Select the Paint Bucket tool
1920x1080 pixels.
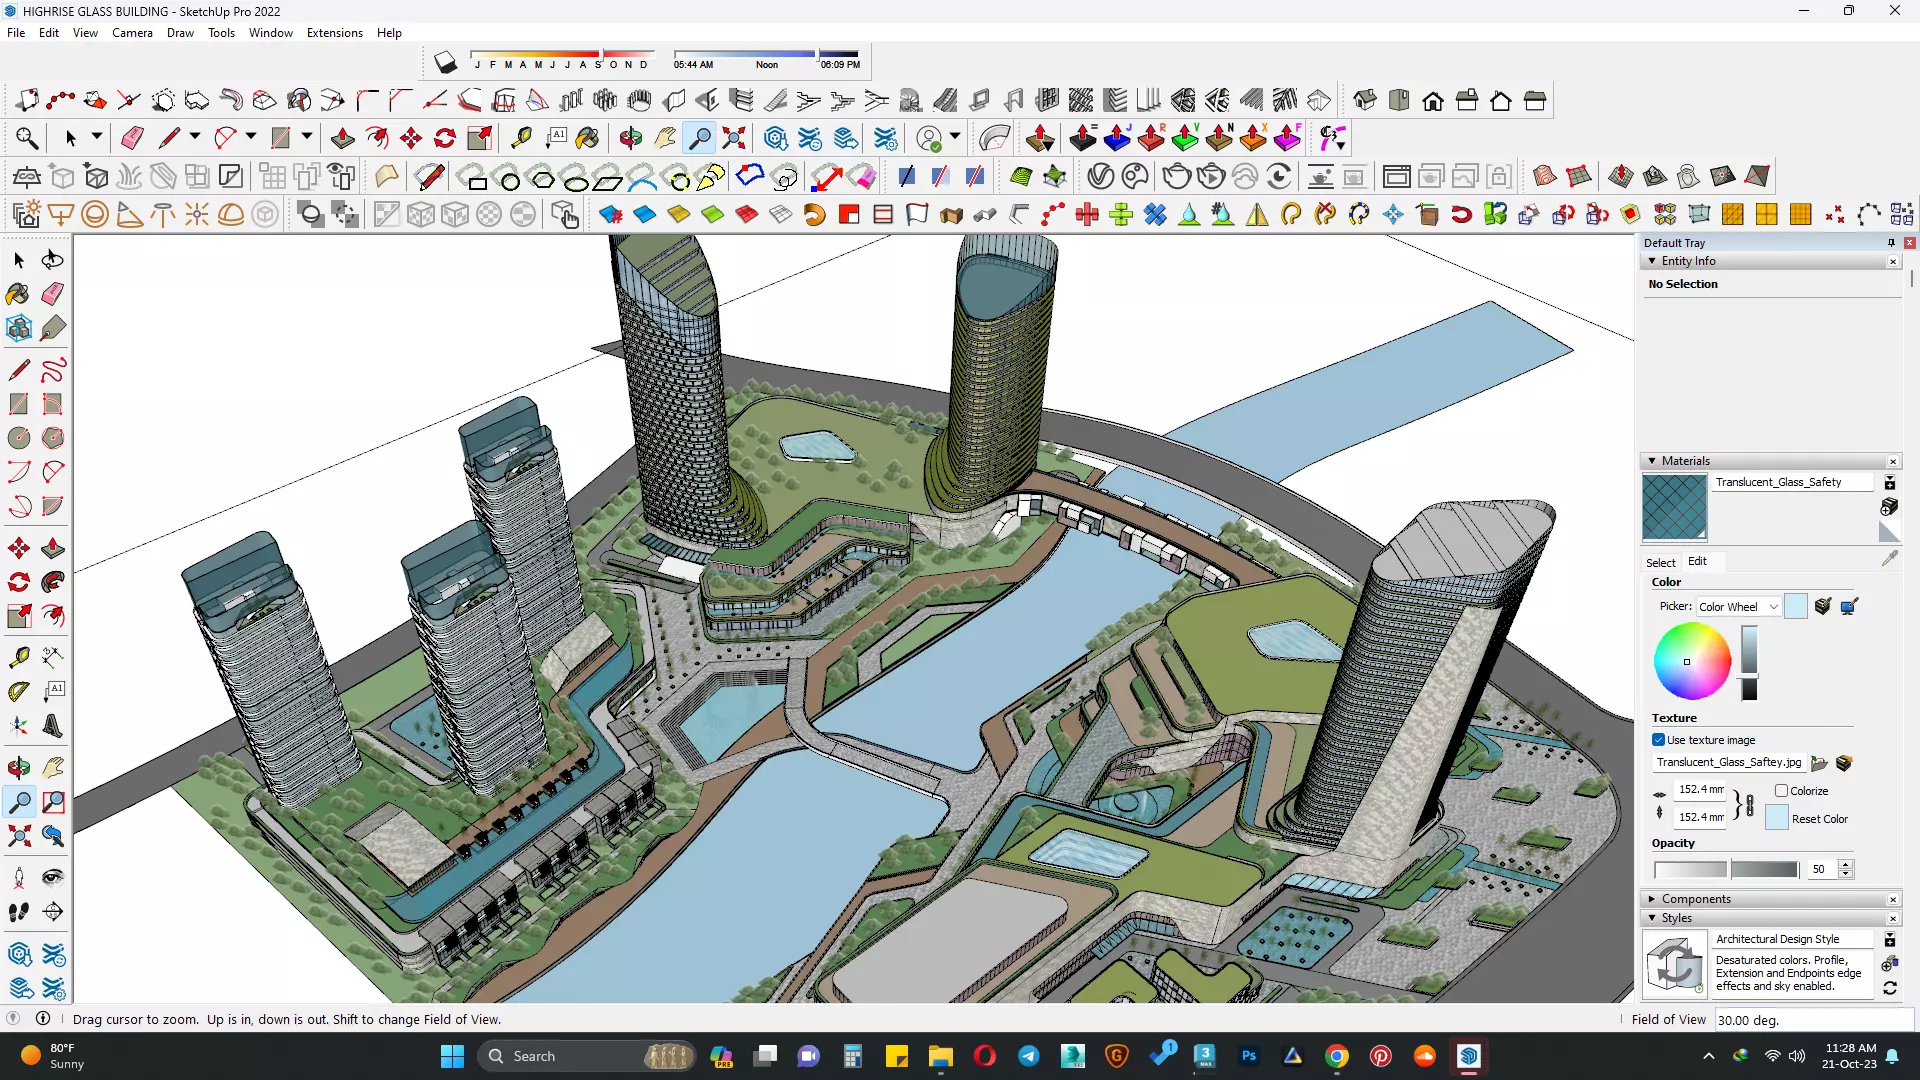coord(18,294)
